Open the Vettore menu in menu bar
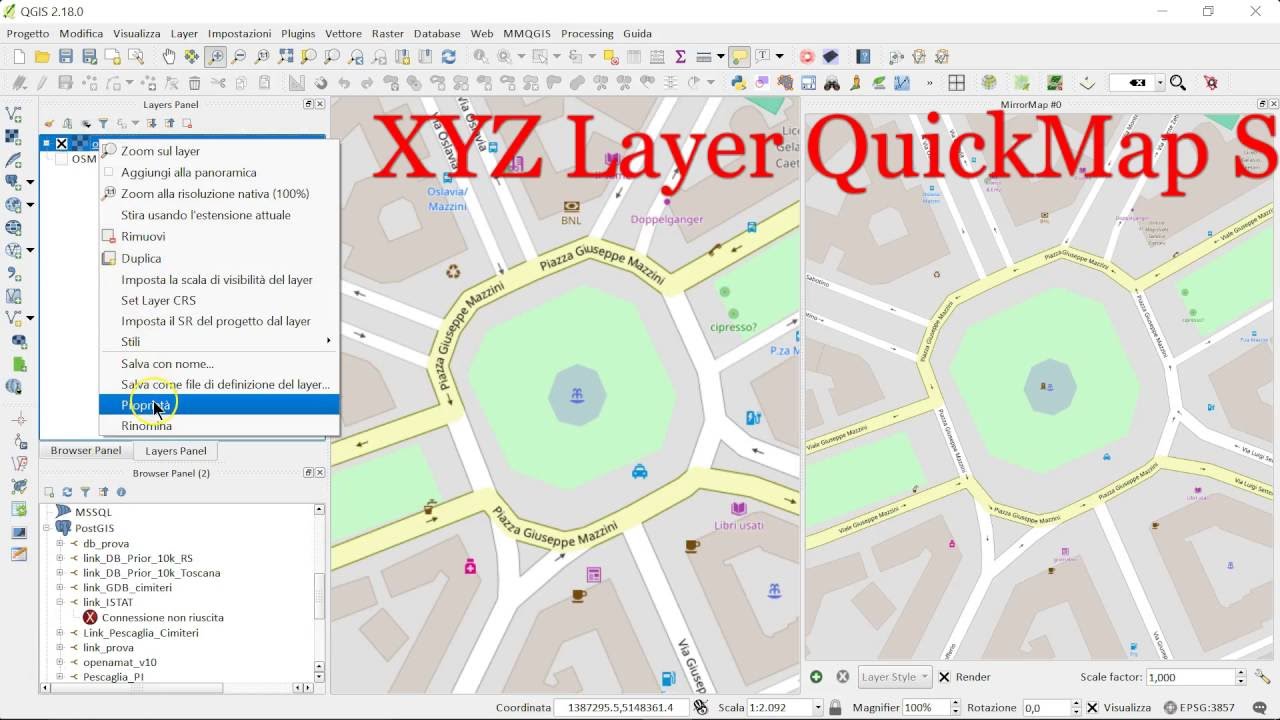The width and height of the screenshot is (1280, 720). [344, 34]
